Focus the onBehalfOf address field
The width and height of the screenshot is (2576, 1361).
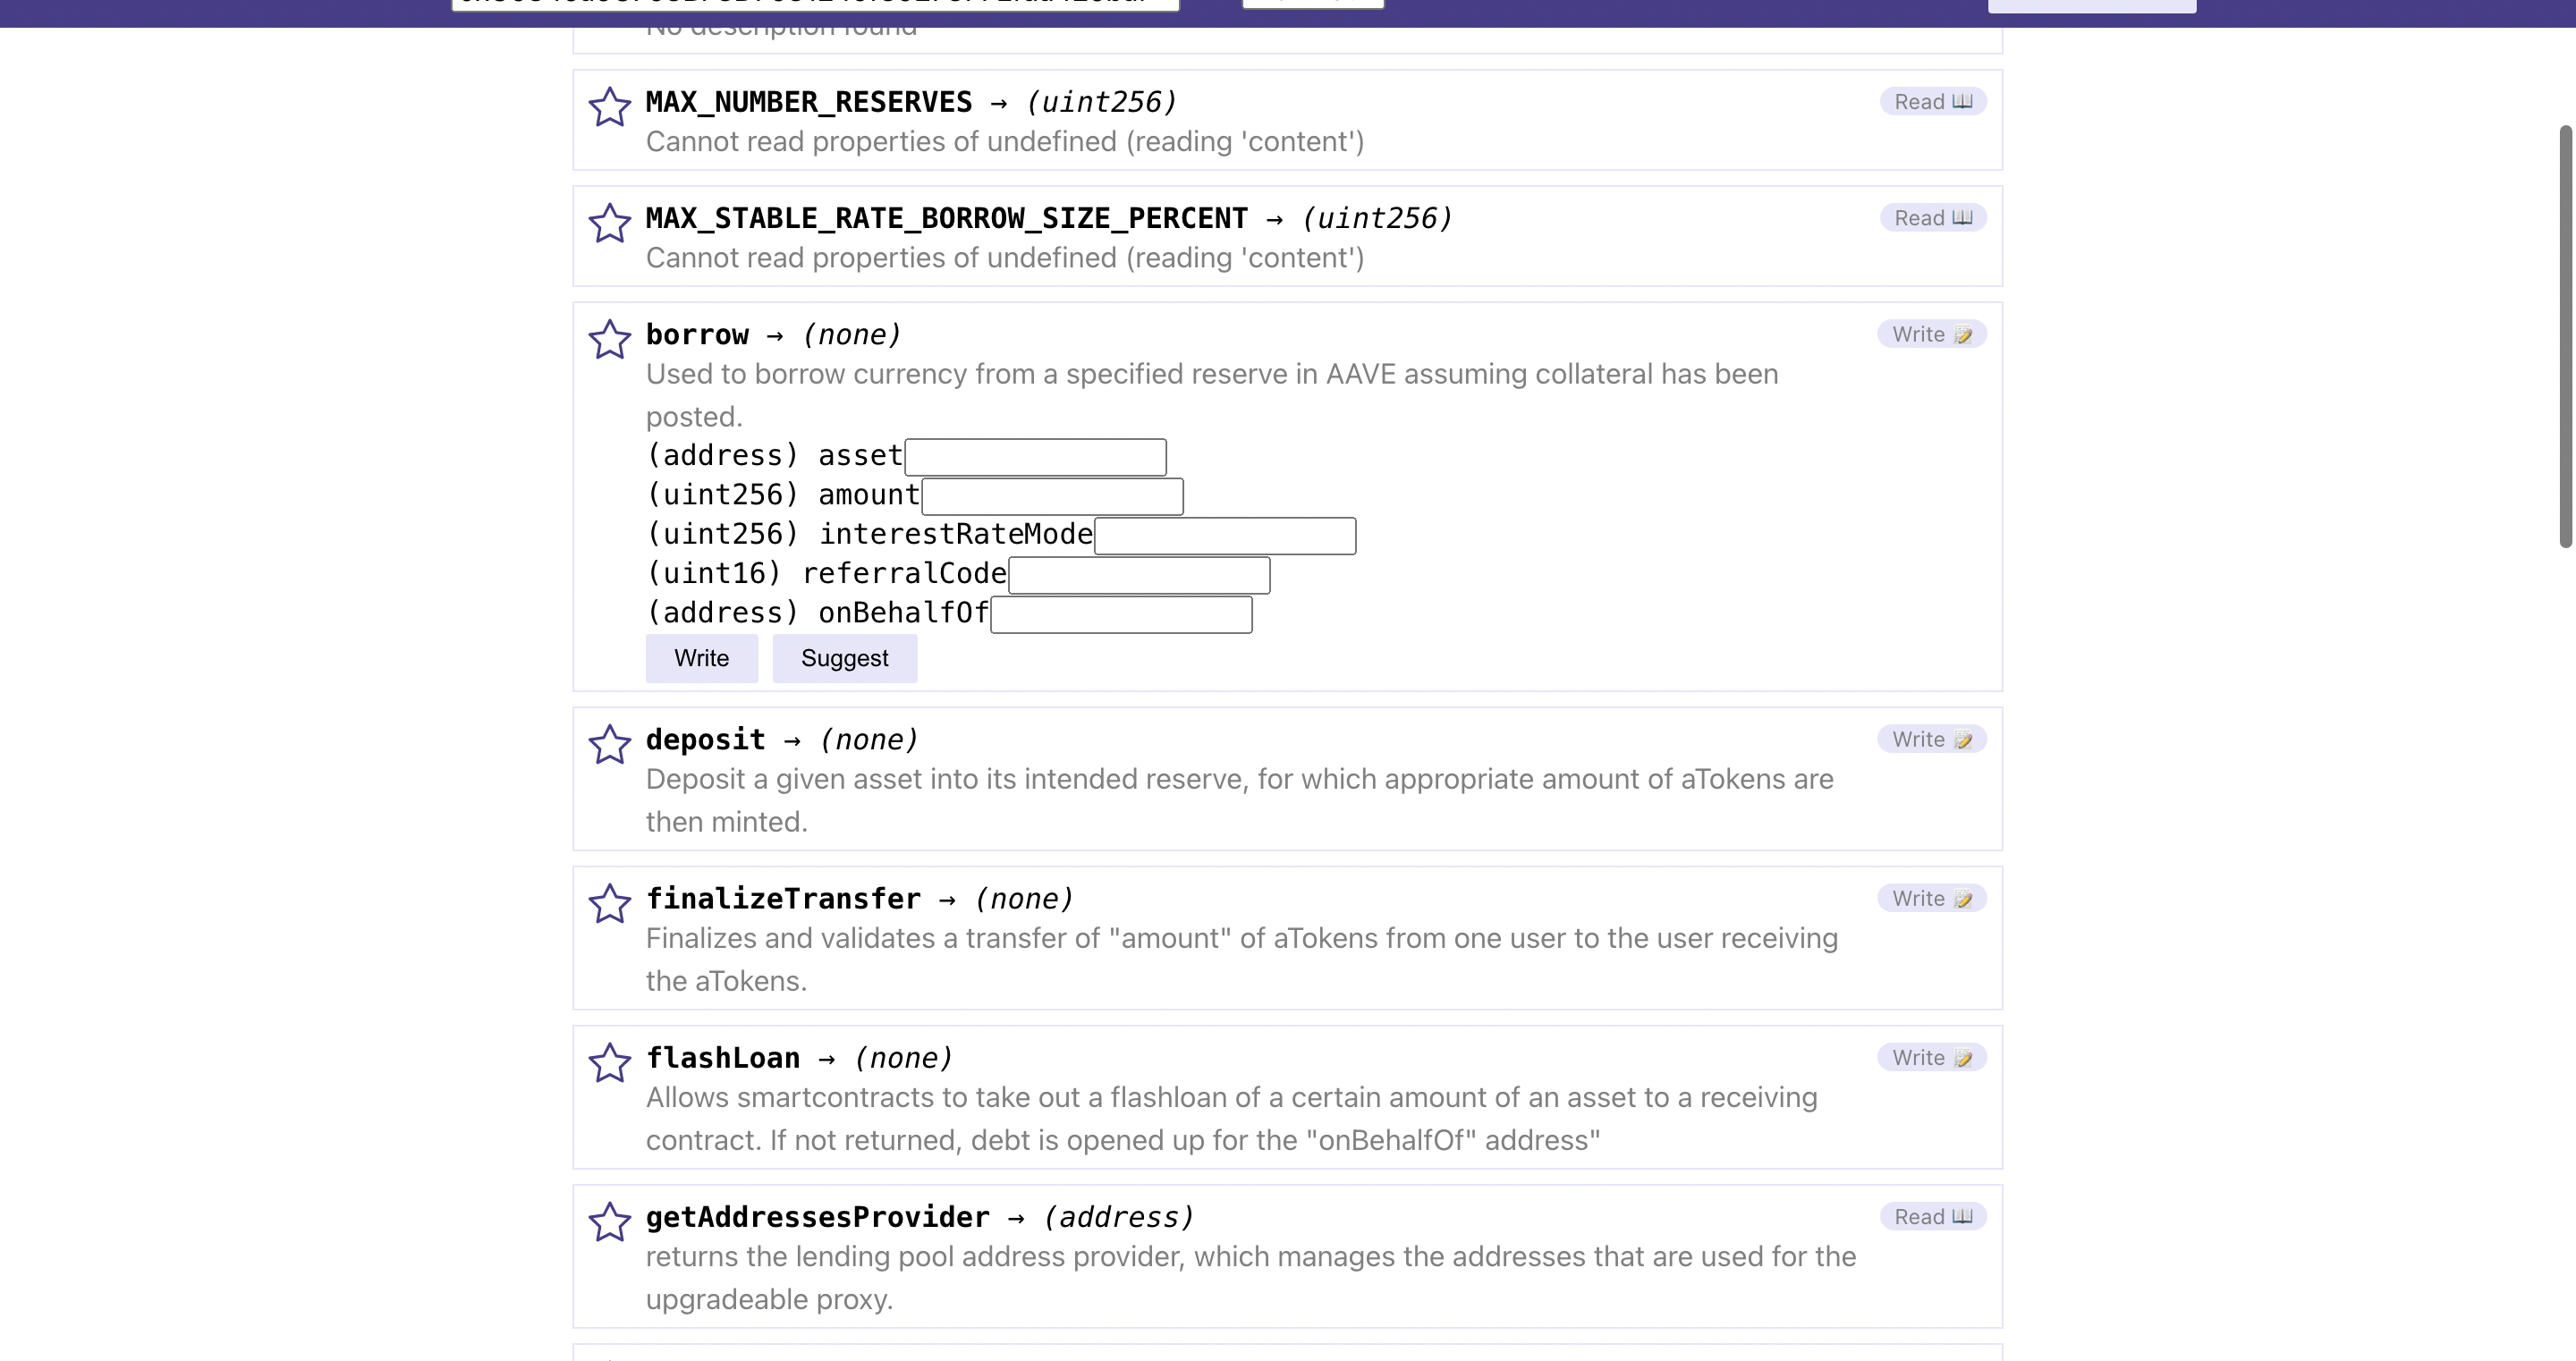(1121, 614)
